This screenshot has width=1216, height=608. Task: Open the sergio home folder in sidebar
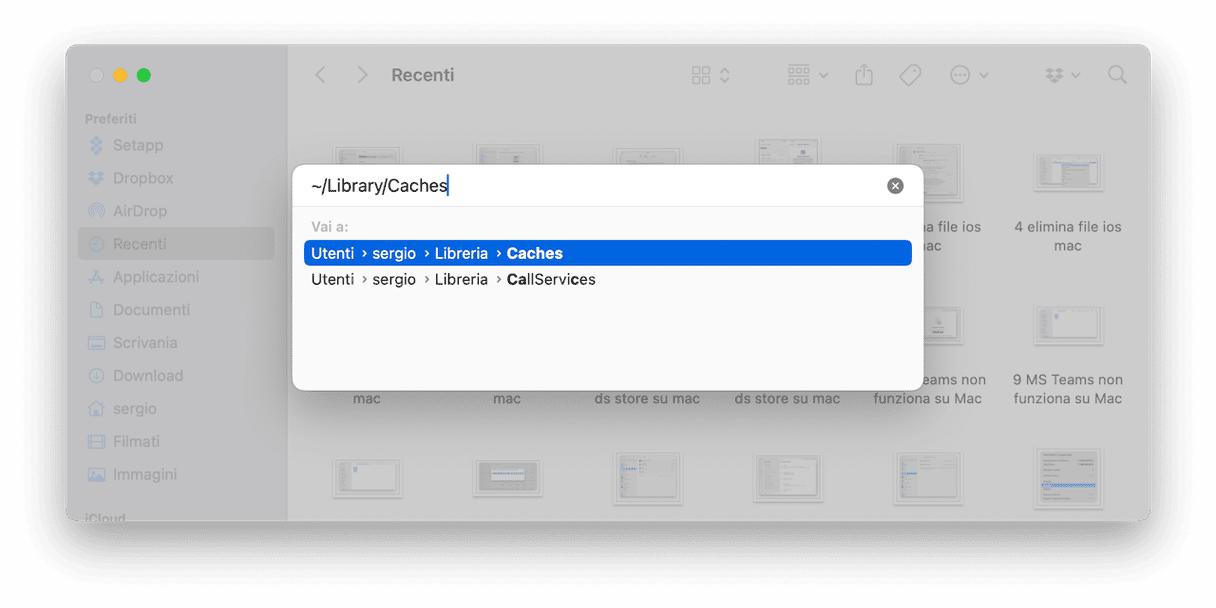pyautogui.click(x=134, y=409)
